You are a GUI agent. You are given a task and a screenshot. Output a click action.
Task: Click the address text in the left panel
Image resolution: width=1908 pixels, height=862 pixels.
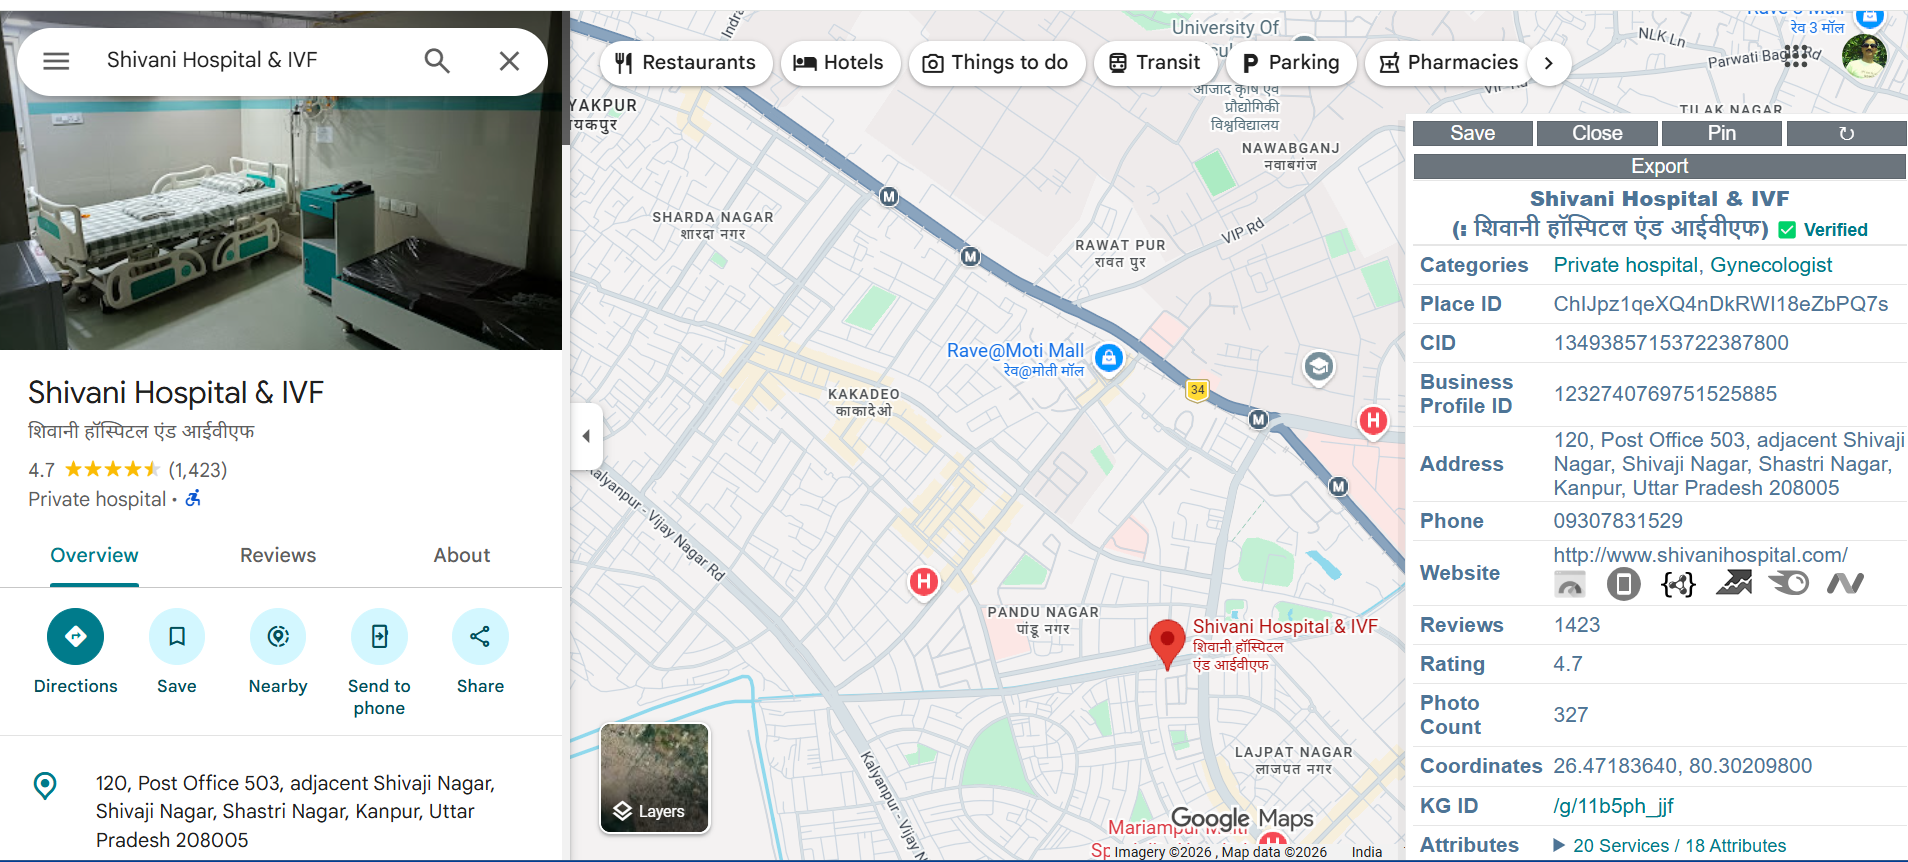pos(295,812)
